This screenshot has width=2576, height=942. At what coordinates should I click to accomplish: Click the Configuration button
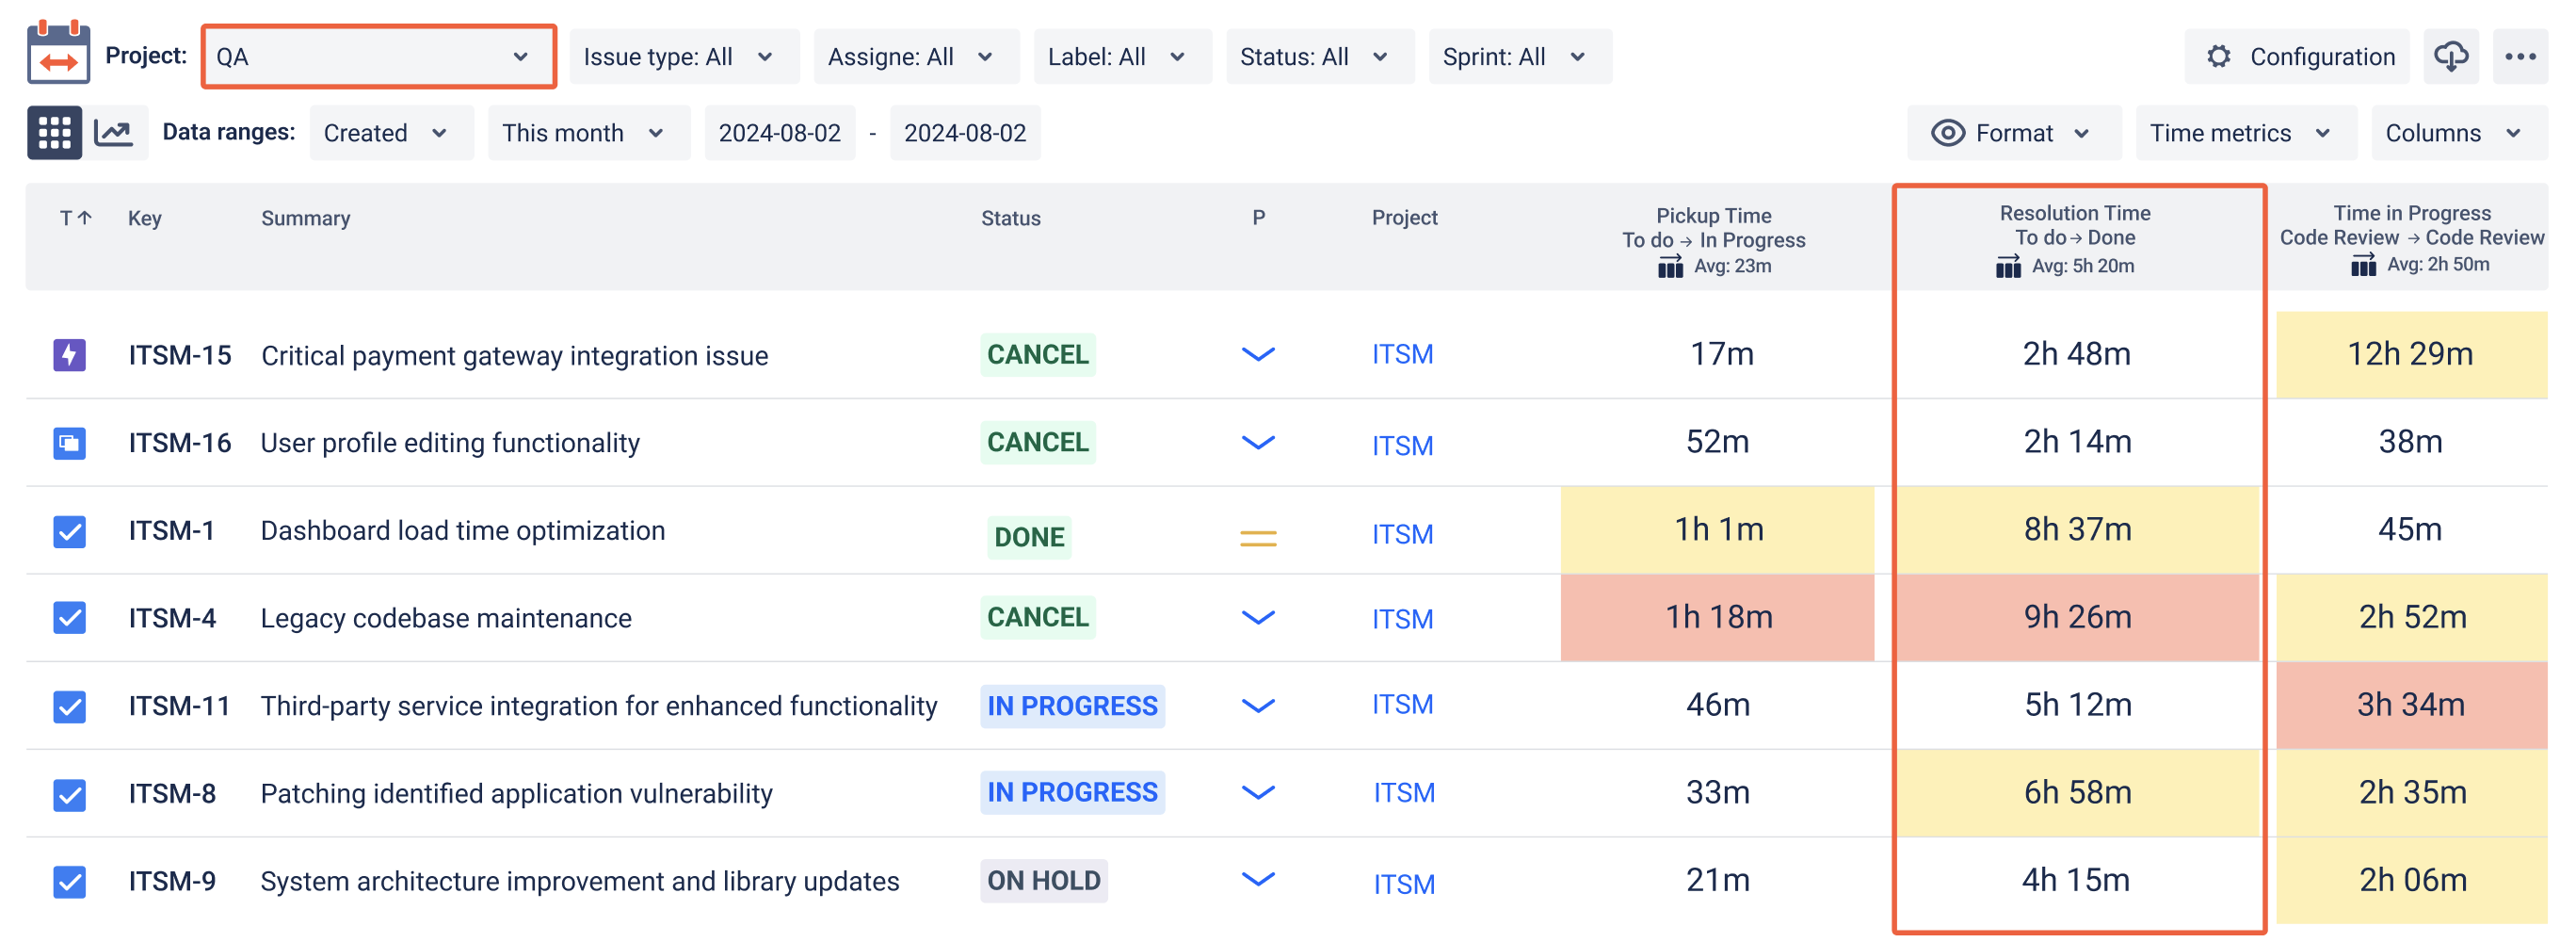2296,56
